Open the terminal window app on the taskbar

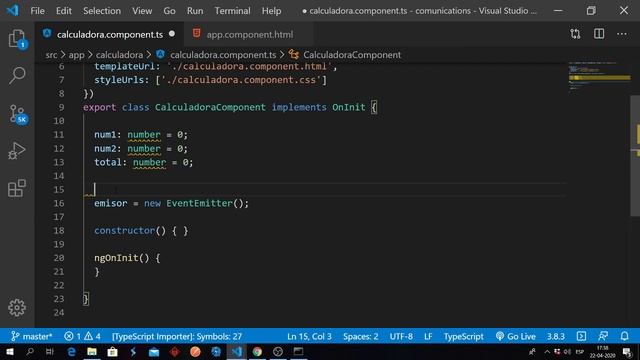point(298,351)
